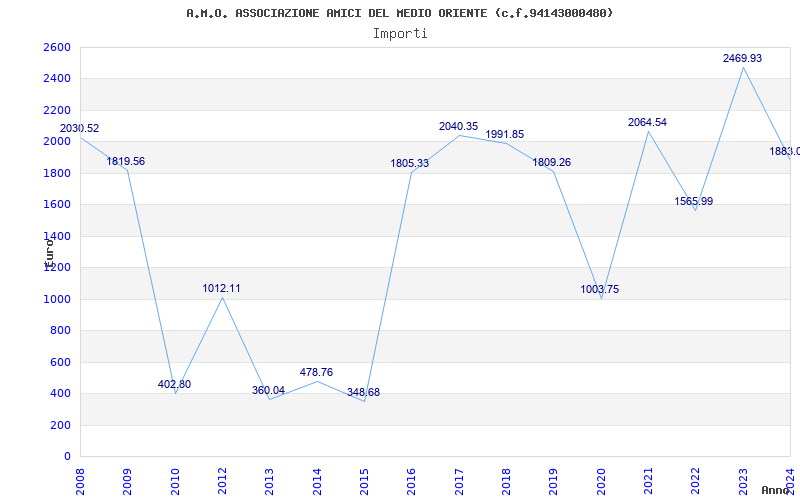Click the y-axis value 2400
This screenshot has width=800, height=500.
pos(57,79)
